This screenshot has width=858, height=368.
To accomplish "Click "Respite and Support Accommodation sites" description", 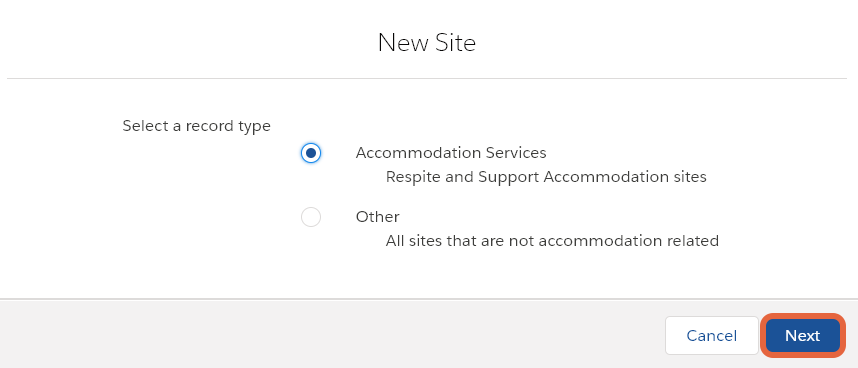I will click(546, 177).
